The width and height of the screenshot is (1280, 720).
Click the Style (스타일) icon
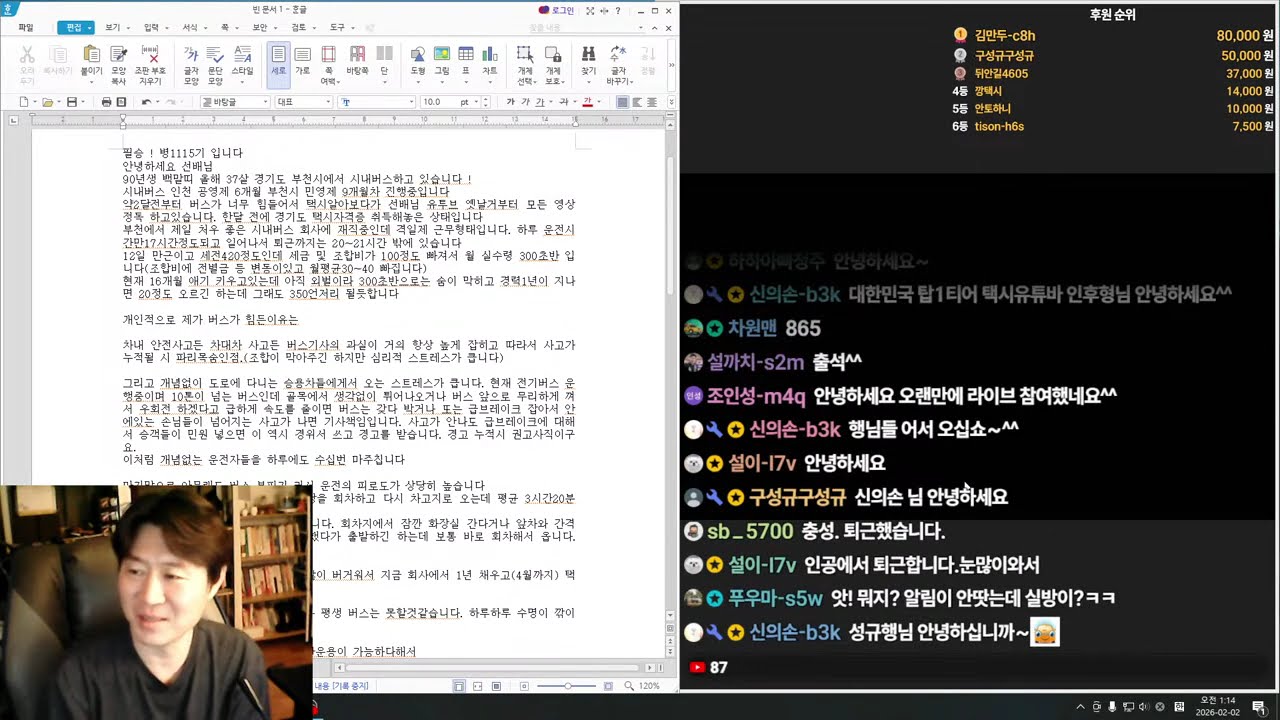[x=242, y=54]
